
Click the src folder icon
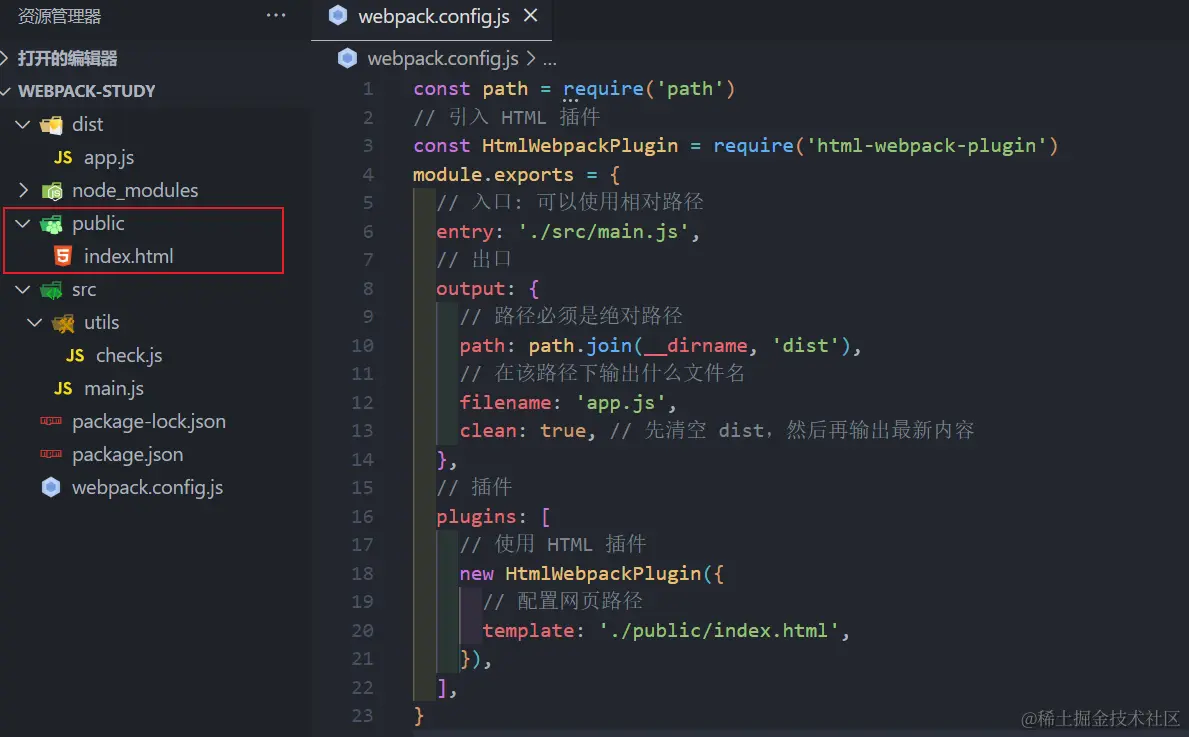coord(52,290)
